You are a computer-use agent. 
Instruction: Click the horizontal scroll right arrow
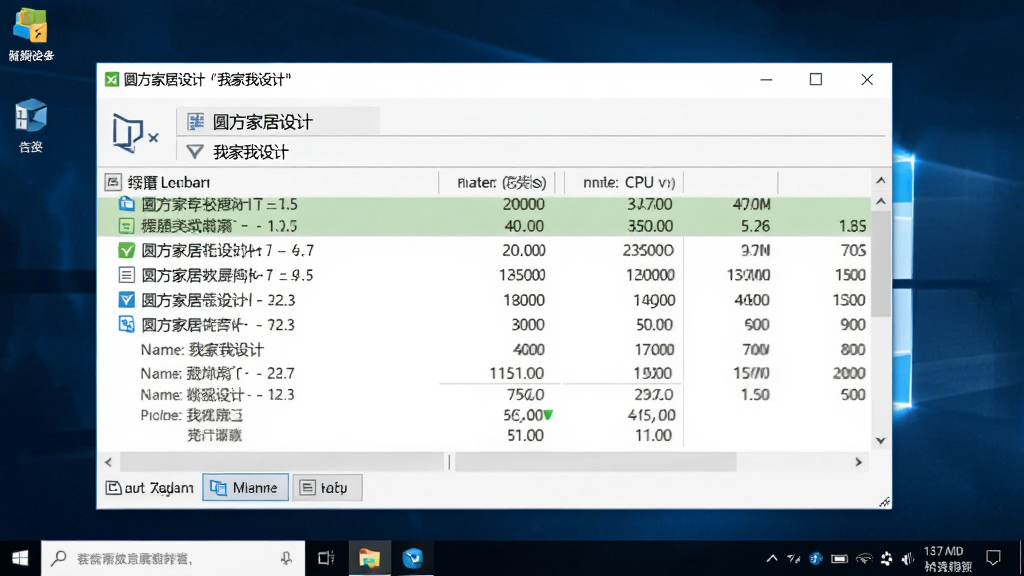coord(859,462)
